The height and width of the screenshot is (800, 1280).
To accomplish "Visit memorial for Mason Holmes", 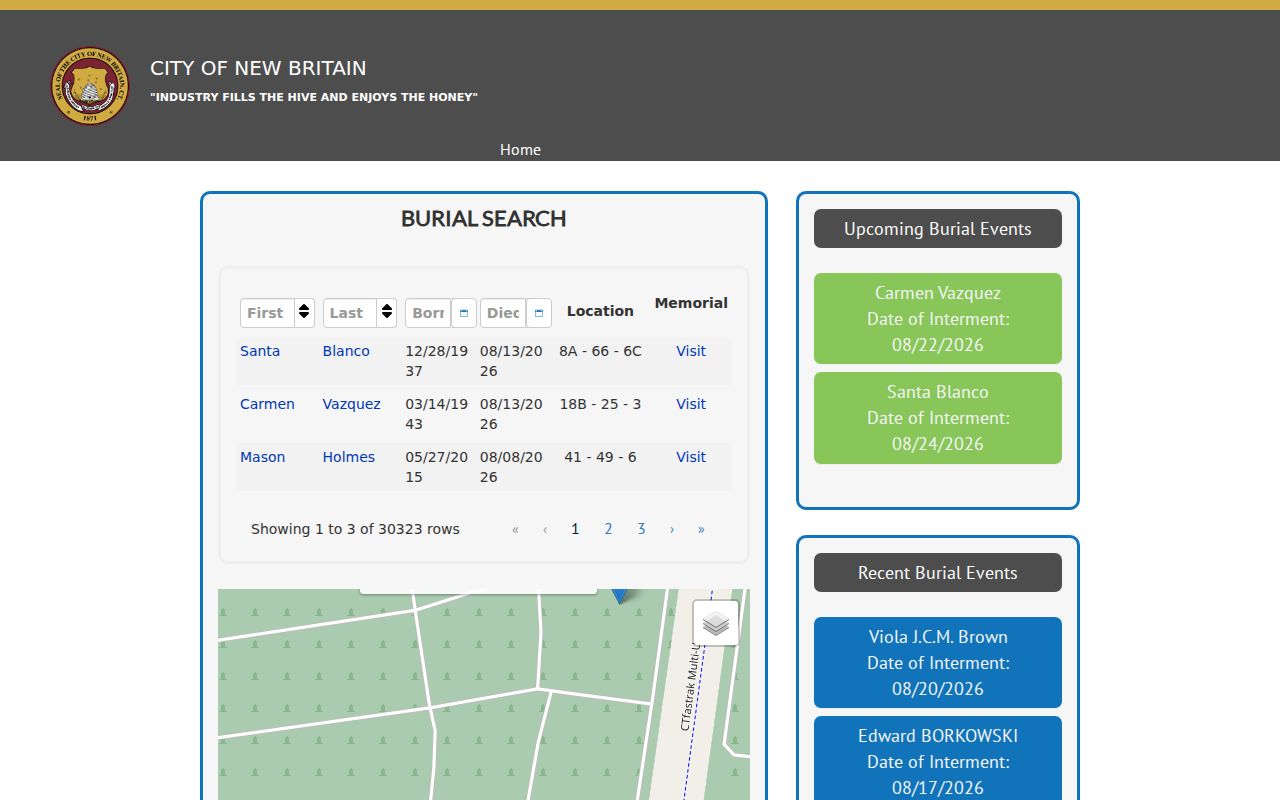I will [691, 457].
